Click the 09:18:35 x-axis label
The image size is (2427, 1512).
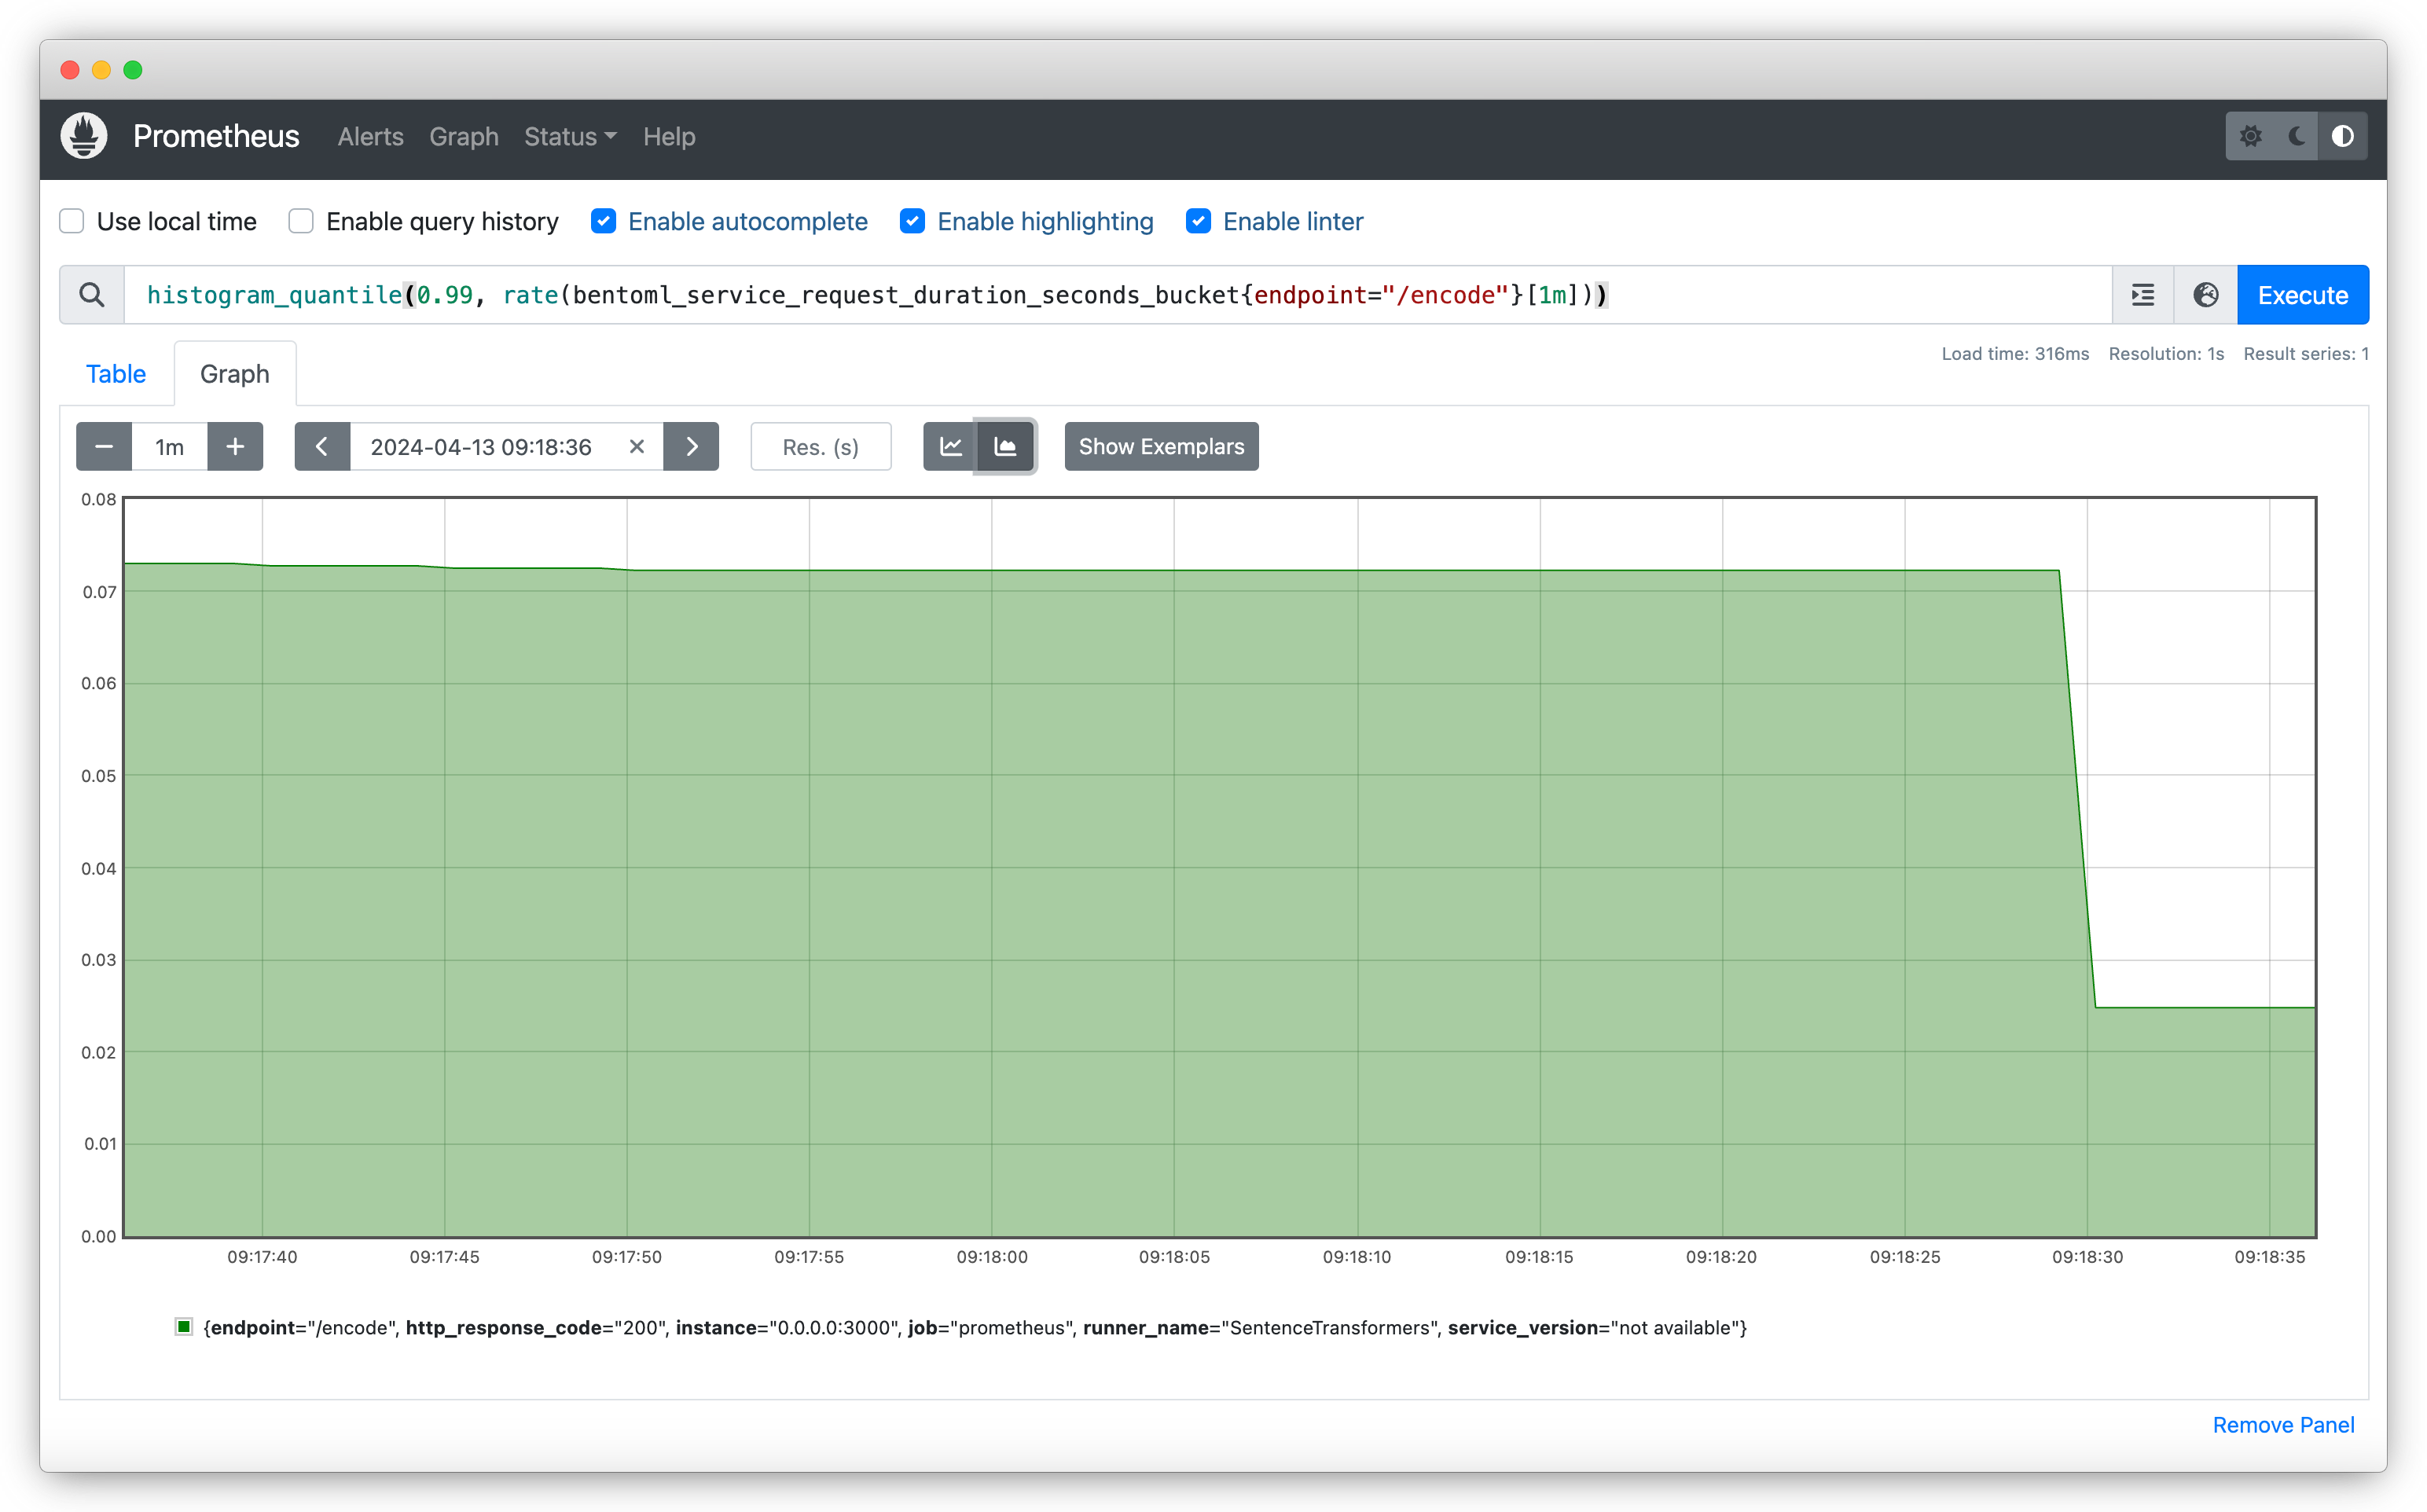tap(2270, 1257)
